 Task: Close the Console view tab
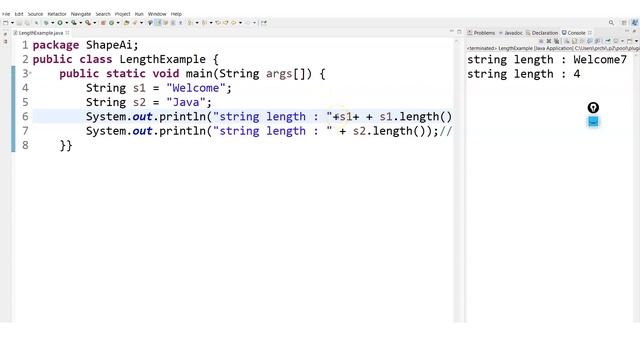coord(590,33)
